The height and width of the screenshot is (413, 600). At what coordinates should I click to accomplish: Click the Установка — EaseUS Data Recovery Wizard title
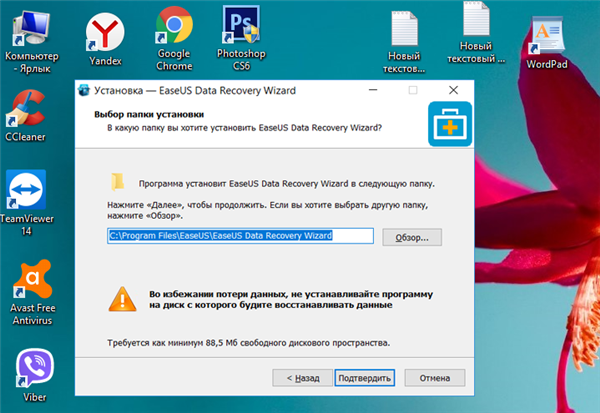tap(195, 91)
